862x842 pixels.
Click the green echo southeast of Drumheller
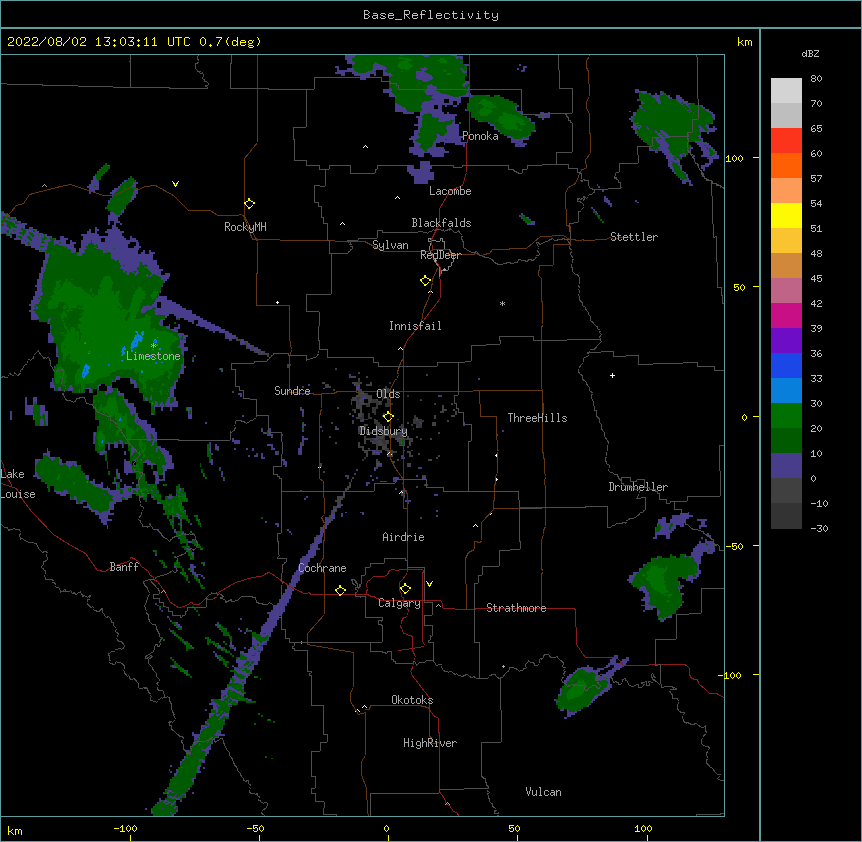coord(665,587)
